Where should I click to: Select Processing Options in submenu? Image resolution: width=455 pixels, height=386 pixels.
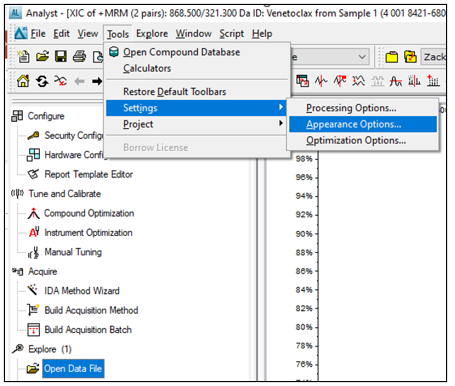click(x=363, y=108)
